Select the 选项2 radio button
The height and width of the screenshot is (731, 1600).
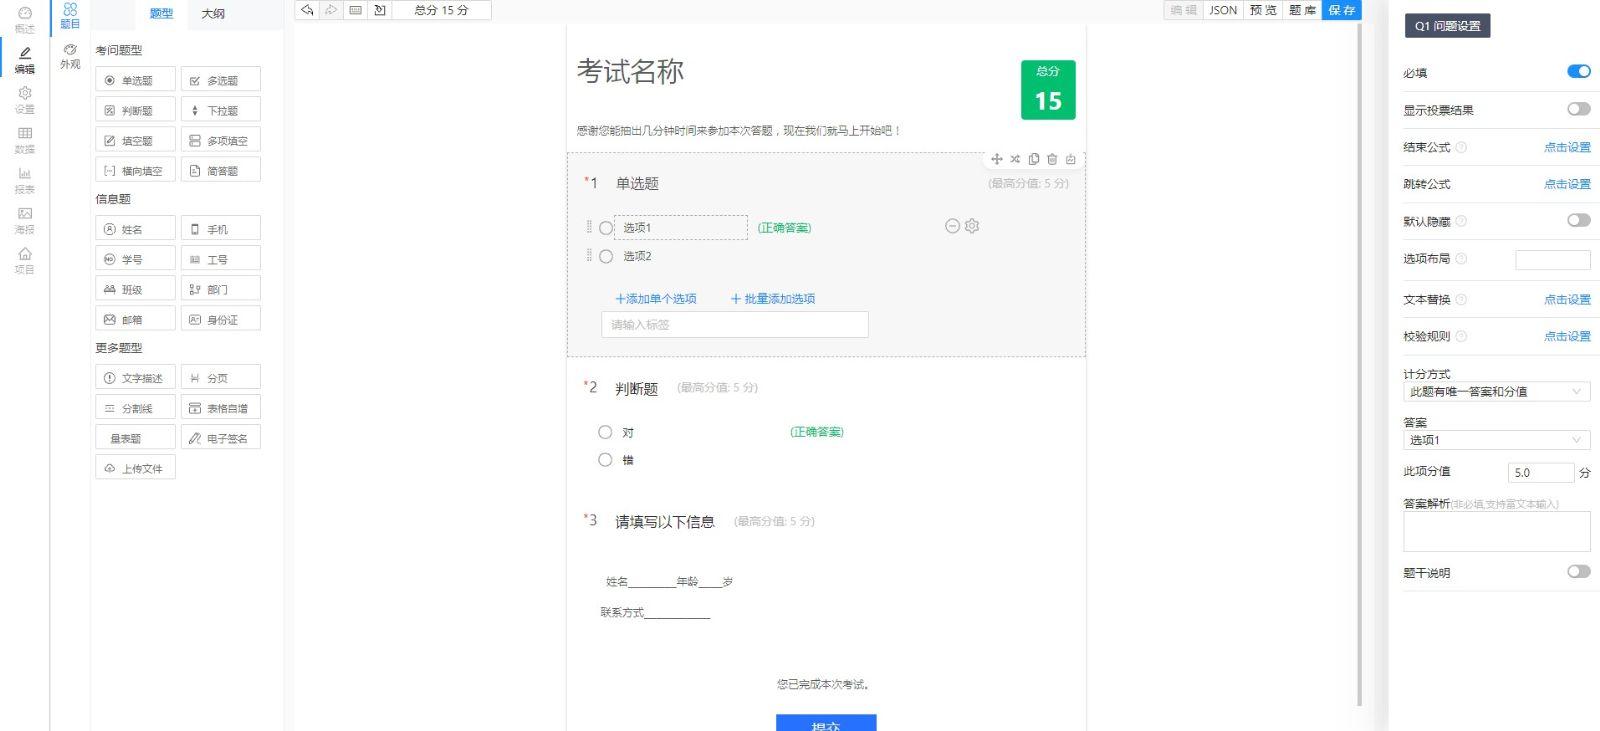(x=606, y=256)
